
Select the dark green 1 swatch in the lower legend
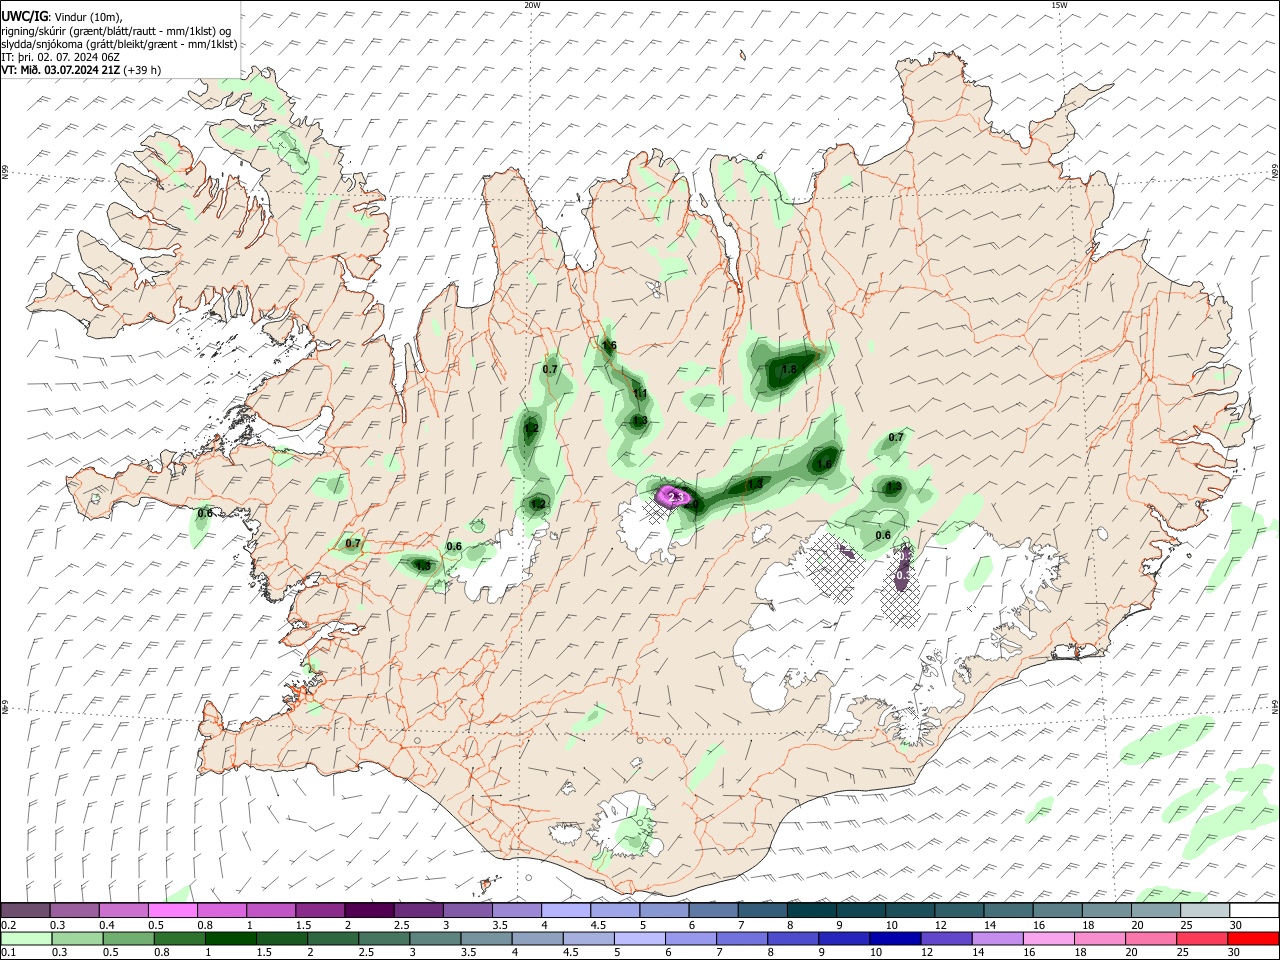[229, 938]
